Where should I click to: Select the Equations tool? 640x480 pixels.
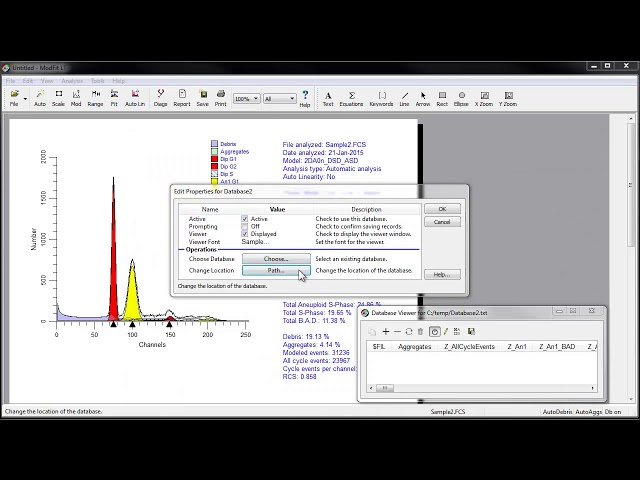coord(351,99)
